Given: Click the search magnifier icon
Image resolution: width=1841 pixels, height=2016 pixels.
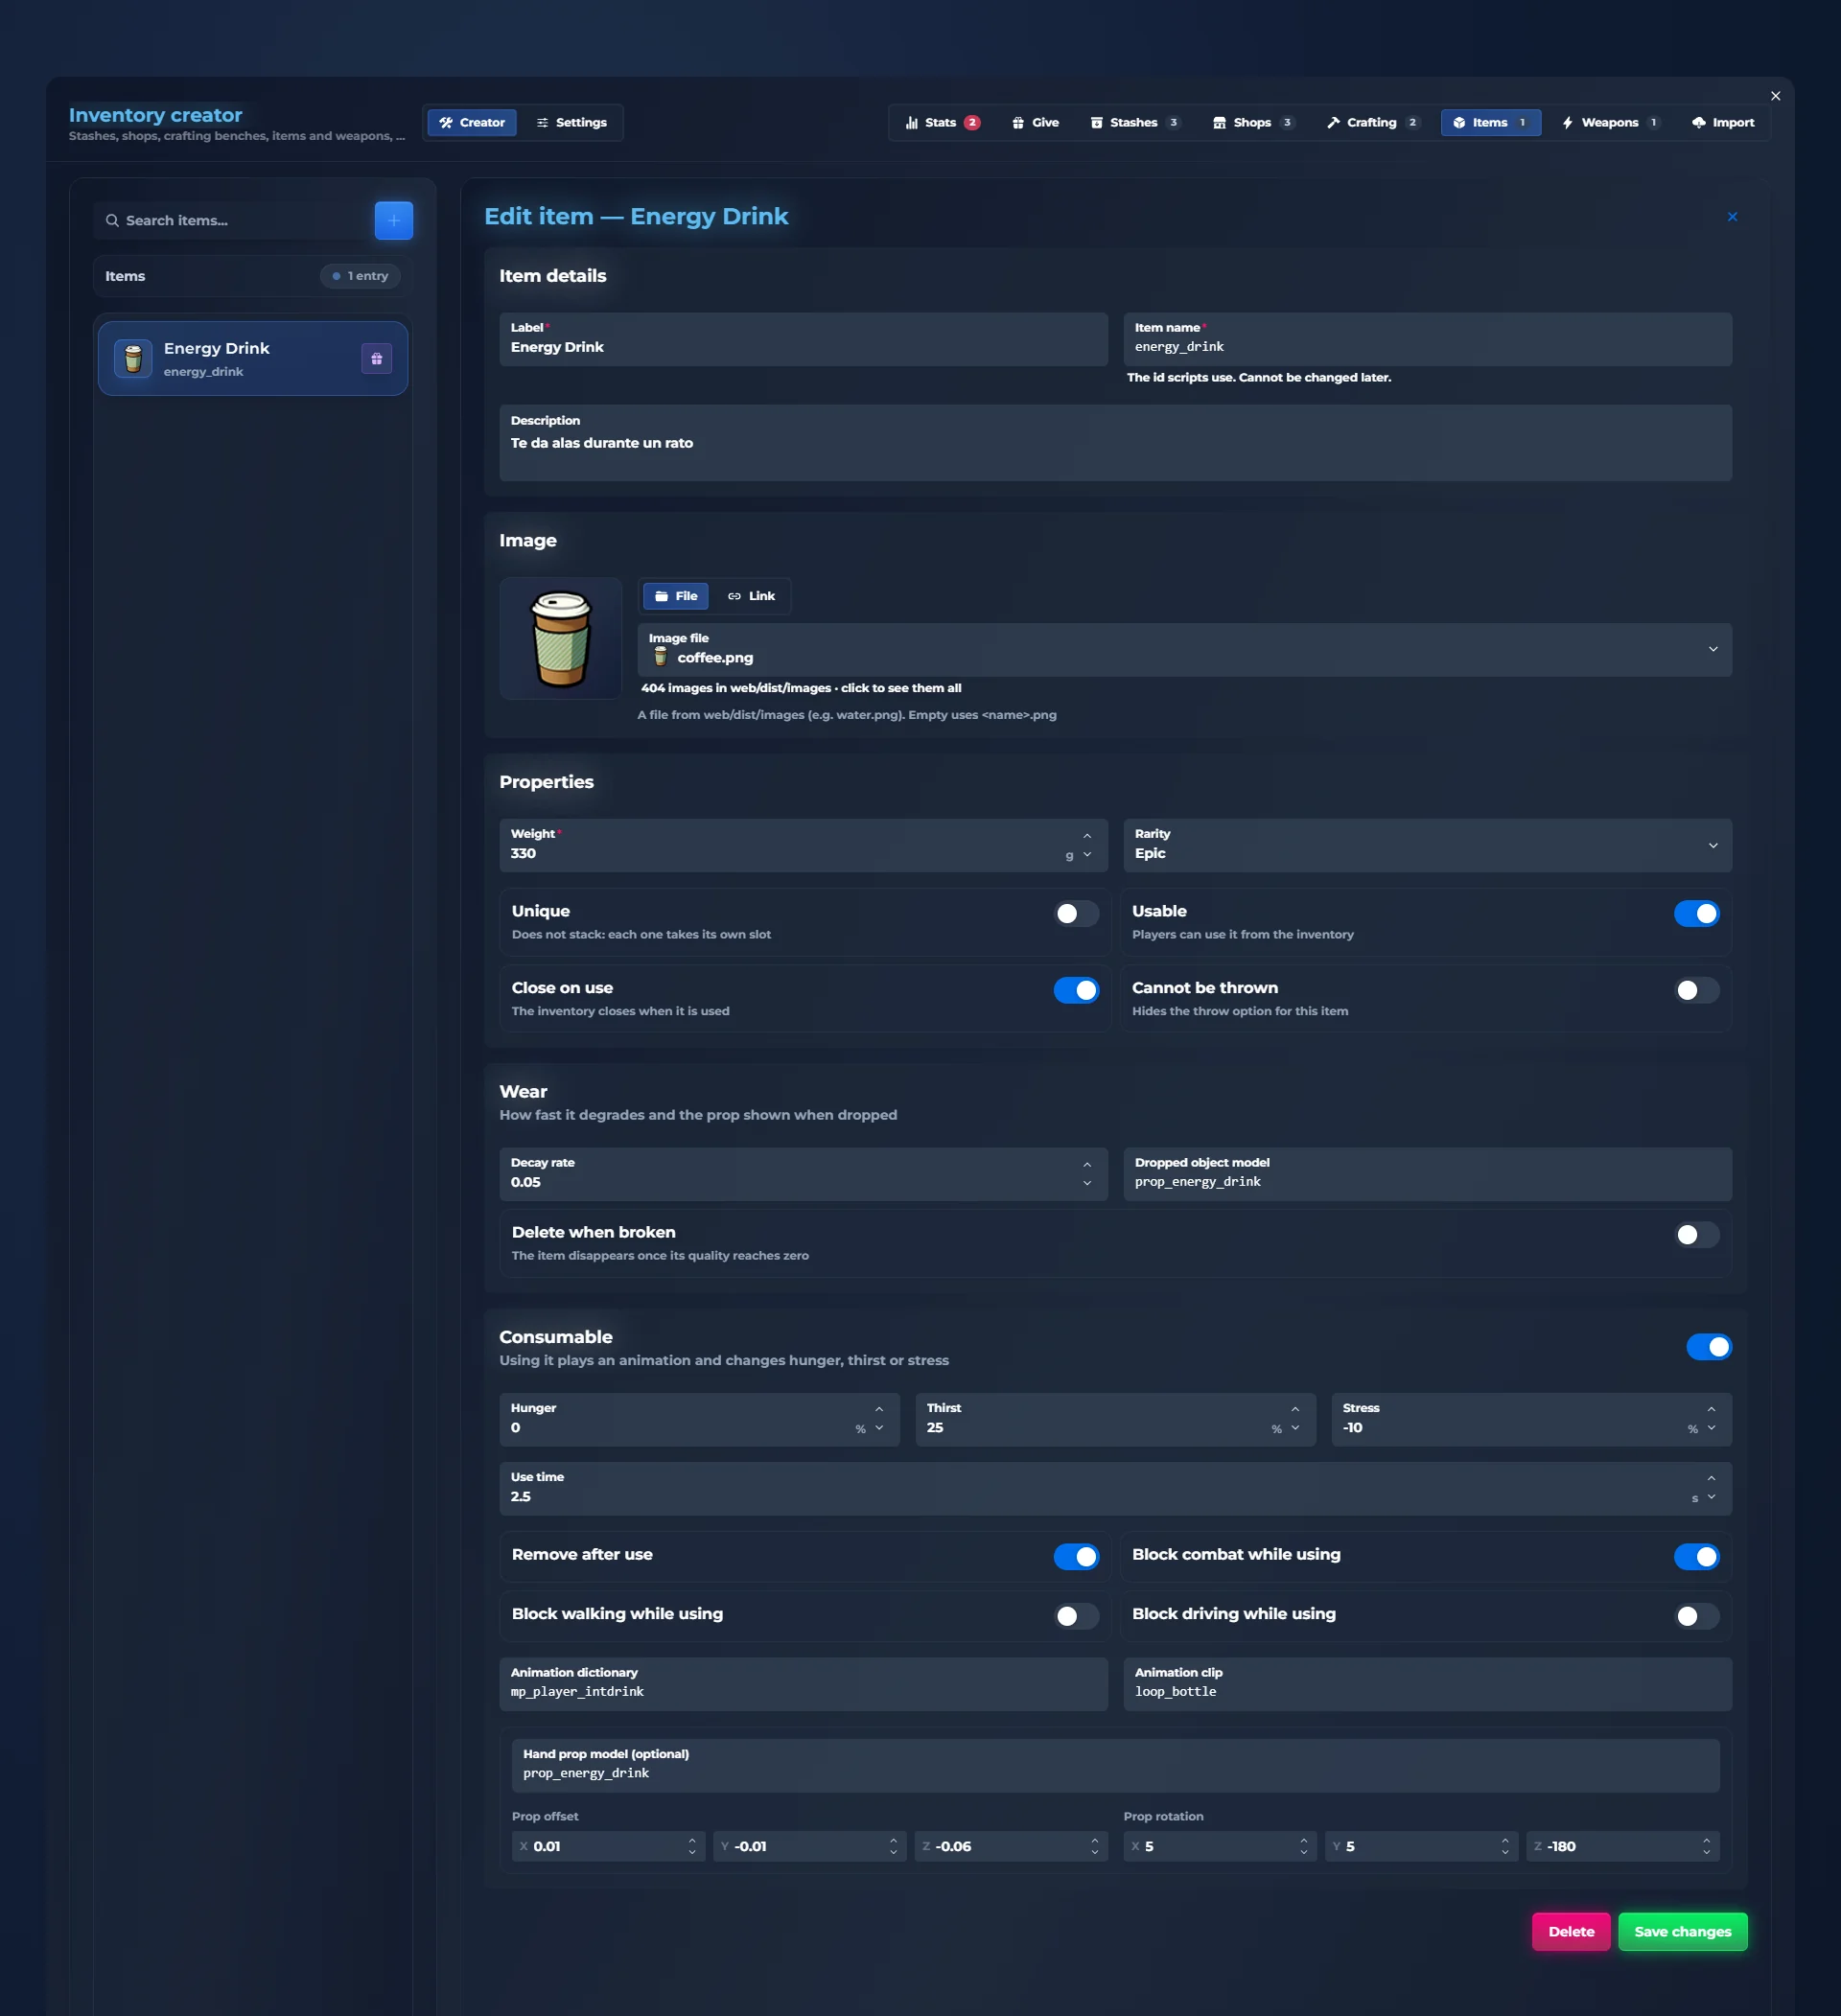Looking at the screenshot, I should click(112, 220).
